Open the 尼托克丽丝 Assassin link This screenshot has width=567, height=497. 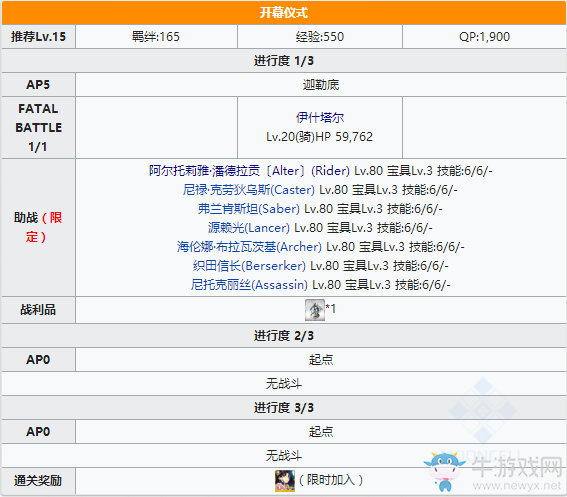tap(249, 285)
